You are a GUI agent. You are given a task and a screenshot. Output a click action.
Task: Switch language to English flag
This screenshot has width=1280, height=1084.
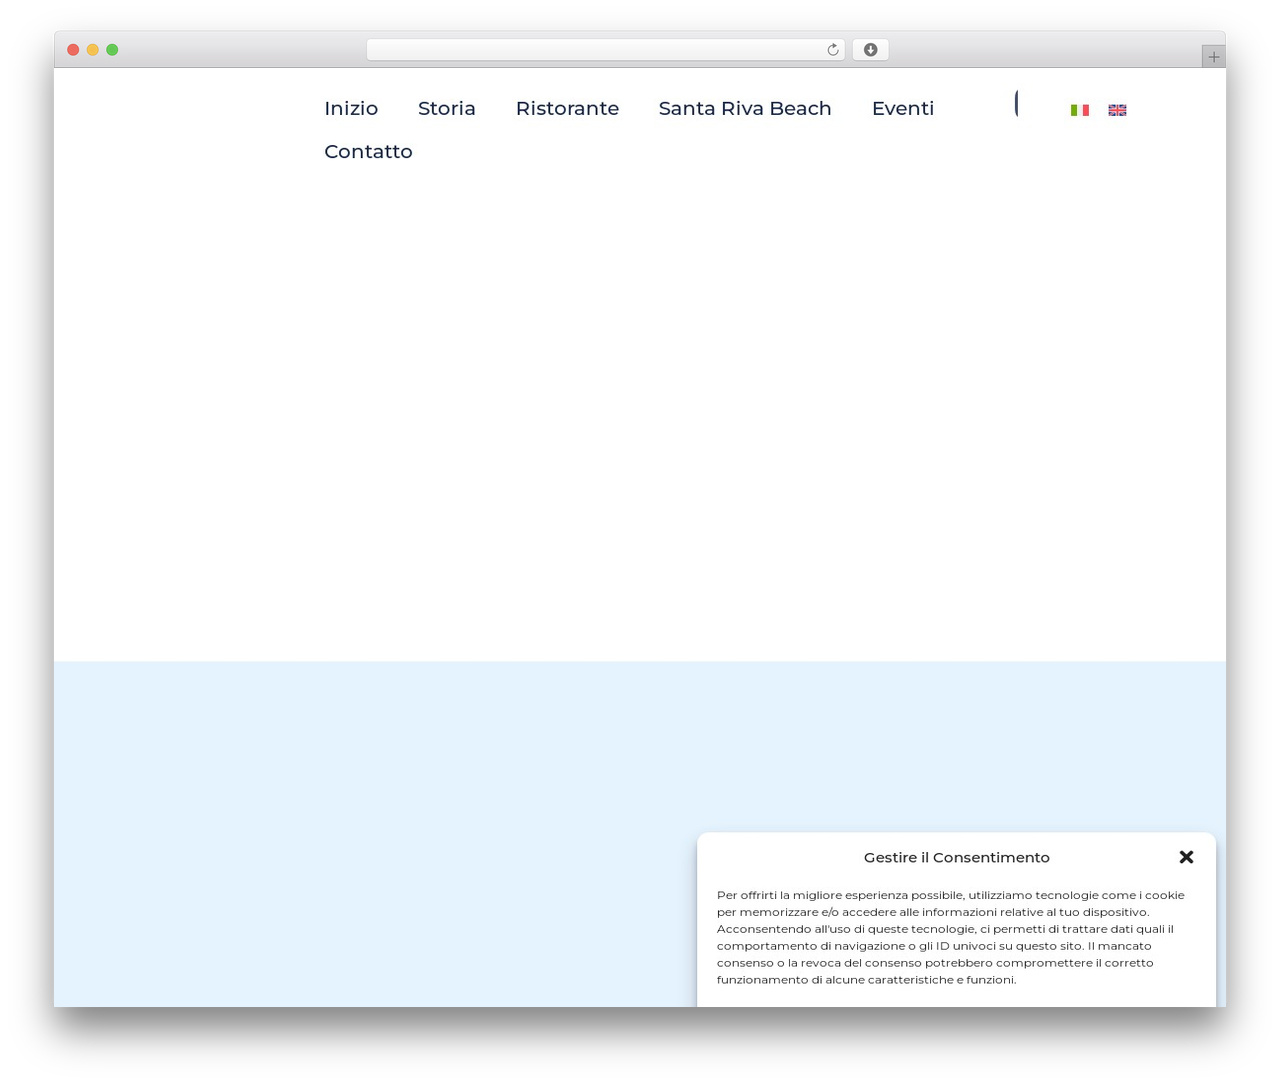(1117, 110)
